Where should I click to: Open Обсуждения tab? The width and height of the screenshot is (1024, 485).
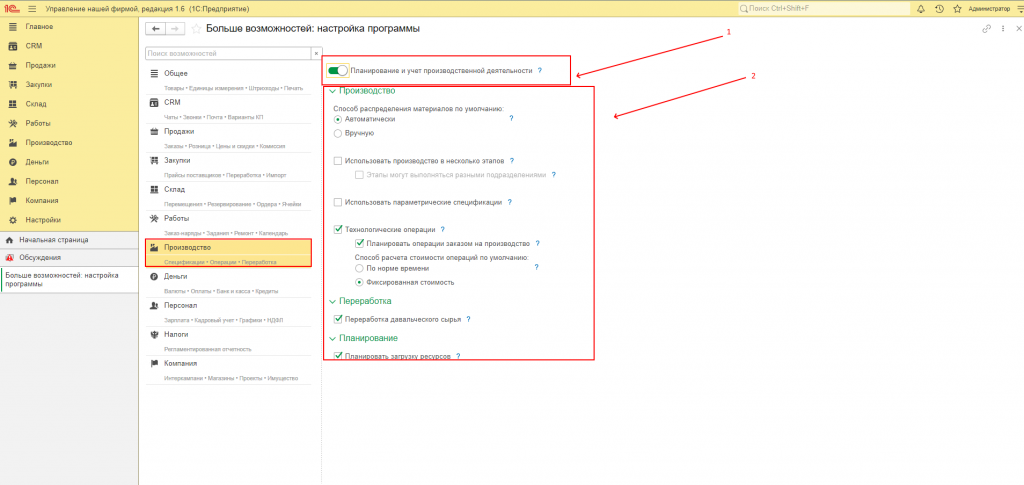click(x=69, y=257)
